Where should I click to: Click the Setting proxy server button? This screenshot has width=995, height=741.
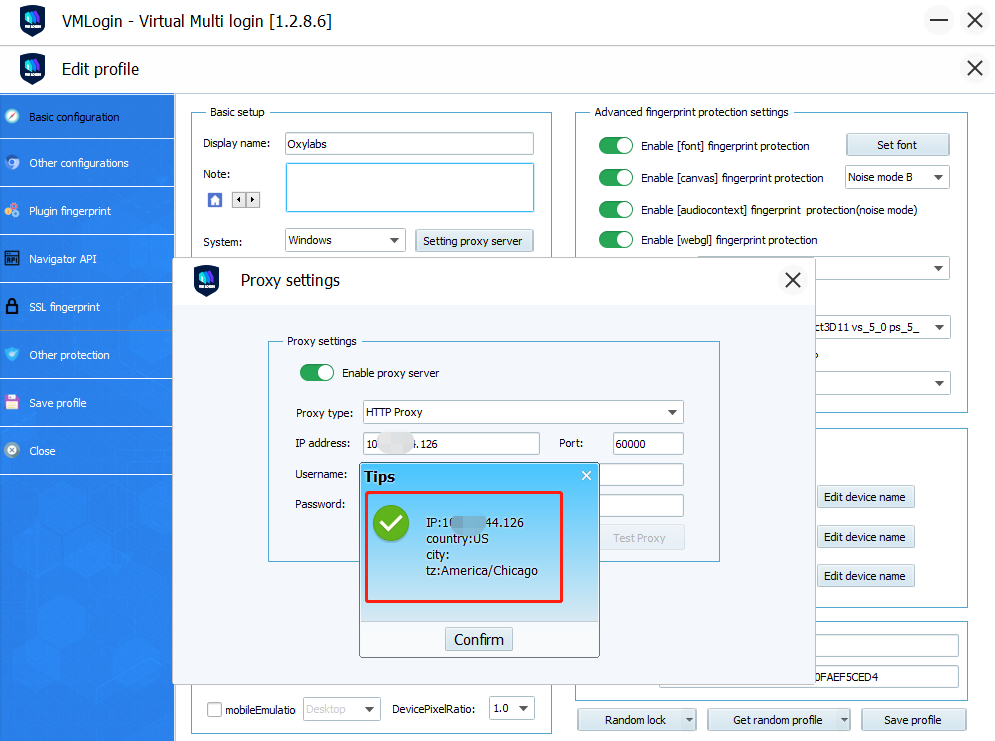pos(473,241)
